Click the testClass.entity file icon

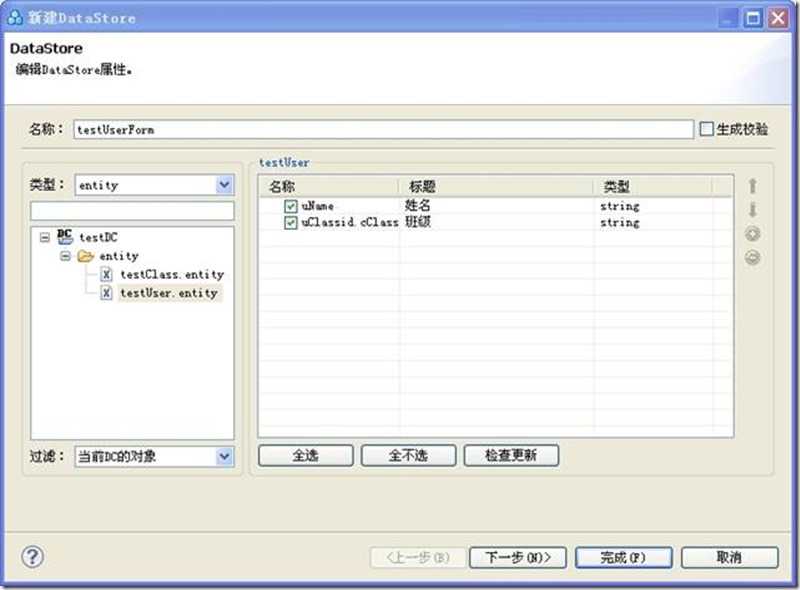coord(106,275)
